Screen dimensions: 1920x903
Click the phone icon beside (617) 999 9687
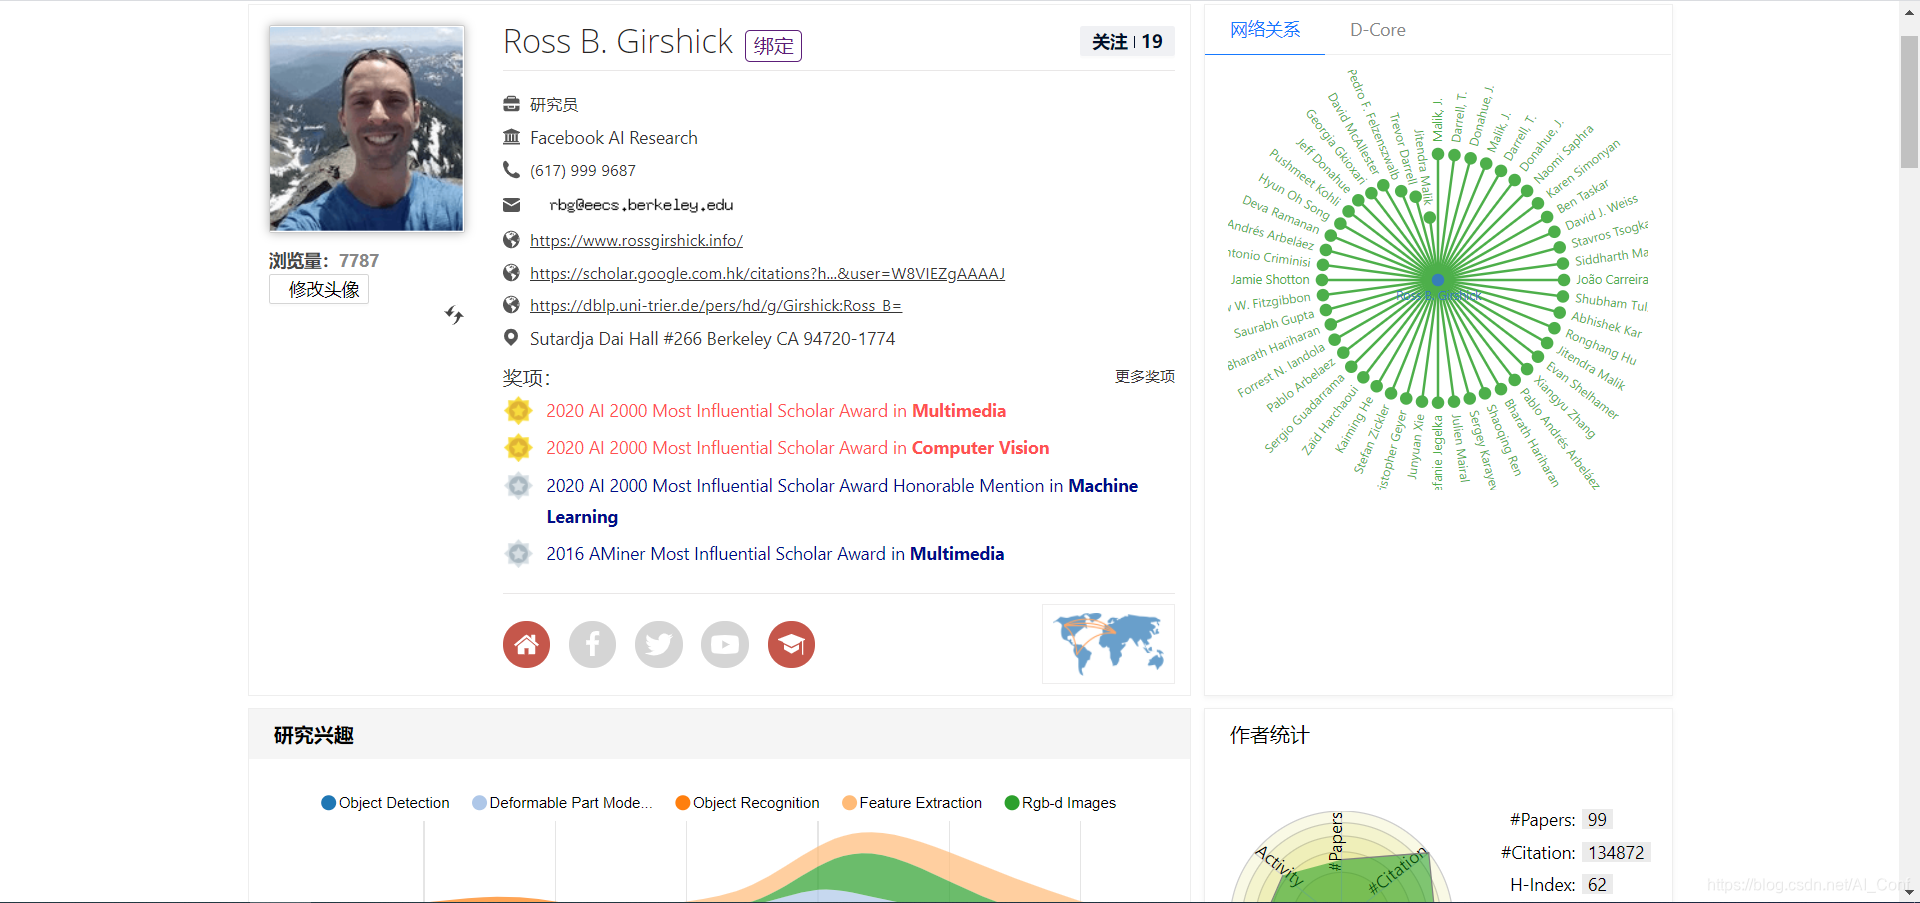point(511,170)
